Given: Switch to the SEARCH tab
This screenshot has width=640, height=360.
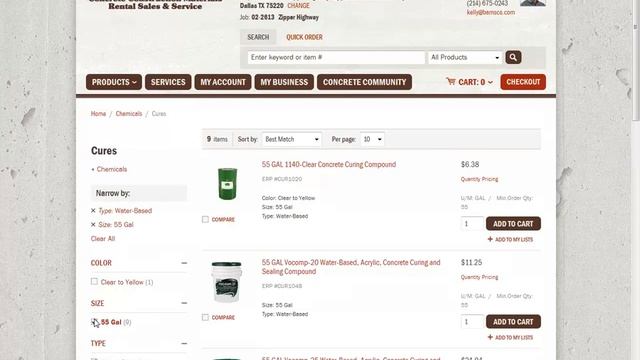Looking at the screenshot, I should point(258,37).
